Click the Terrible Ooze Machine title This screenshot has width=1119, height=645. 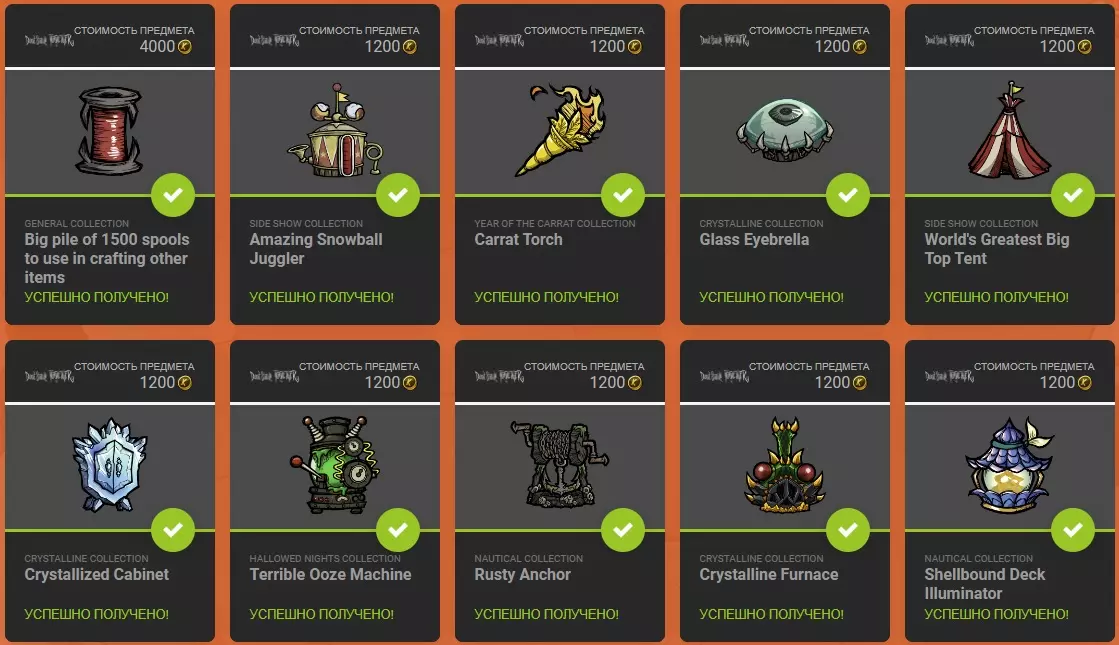pyautogui.click(x=330, y=574)
